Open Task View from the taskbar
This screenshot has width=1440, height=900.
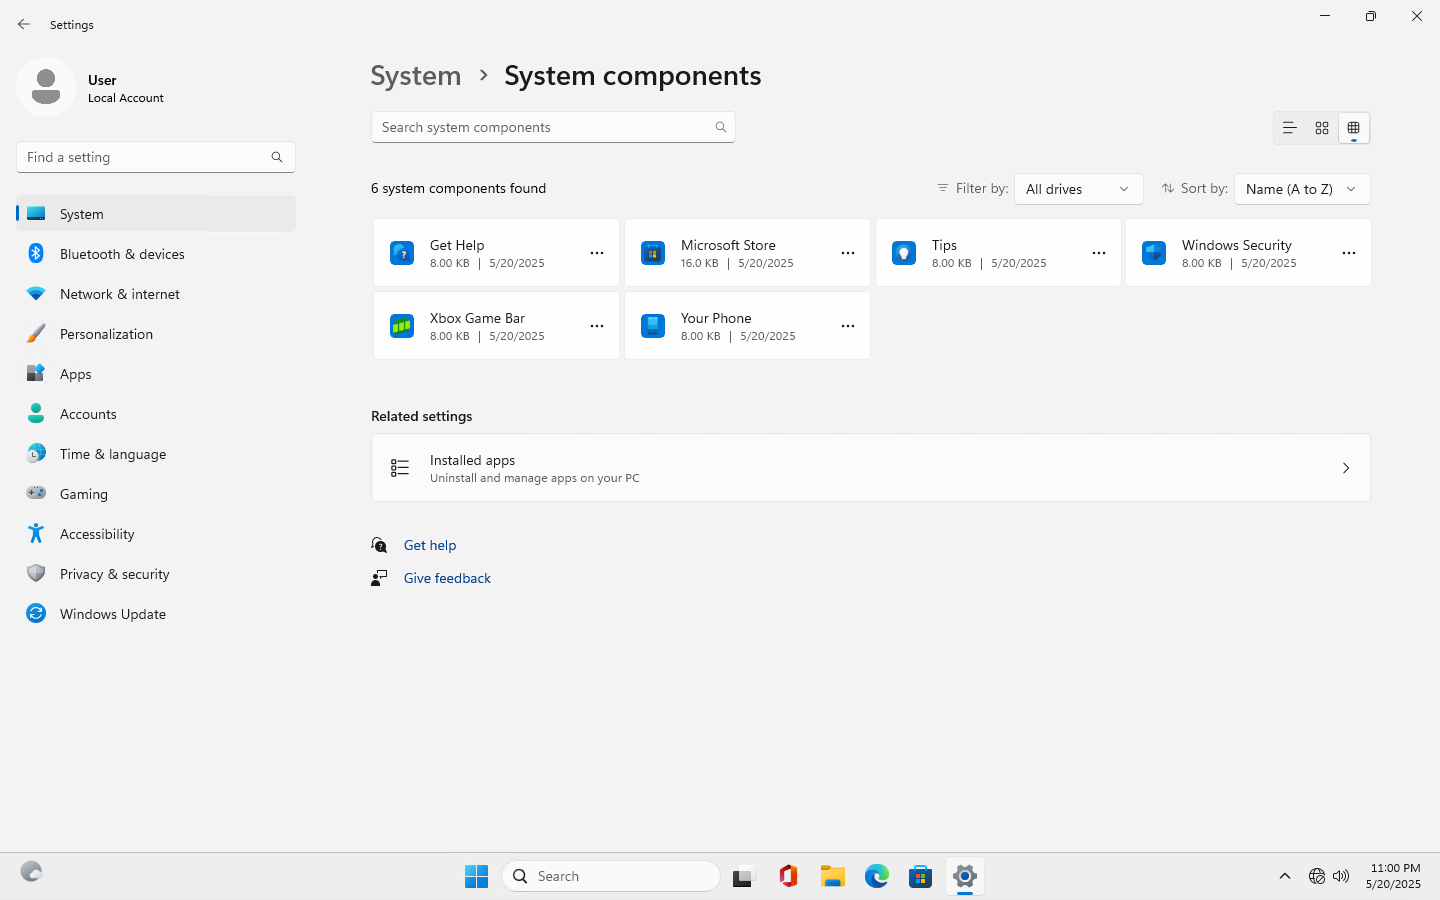pyautogui.click(x=744, y=876)
